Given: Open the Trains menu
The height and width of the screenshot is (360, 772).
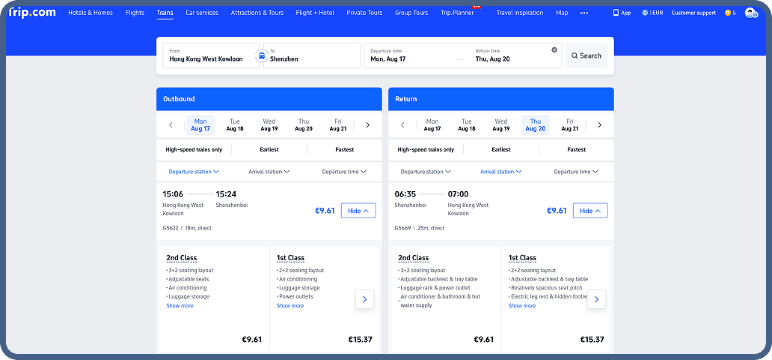Looking at the screenshot, I should [x=165, y=13].
